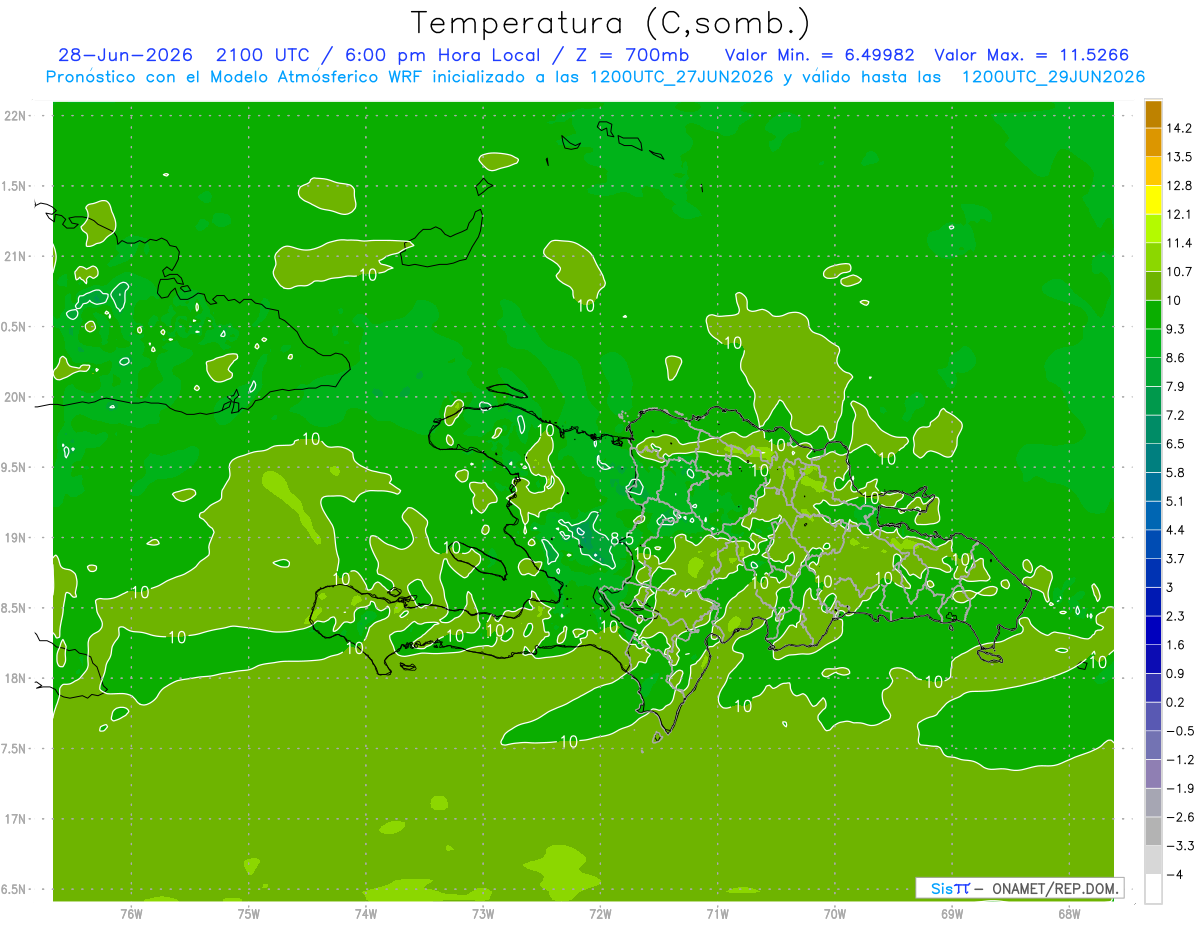The width and height of the screenshot is (1200, 927).
Task: Click the "-0.5" colorbar value
Action: coord(1178,731)
